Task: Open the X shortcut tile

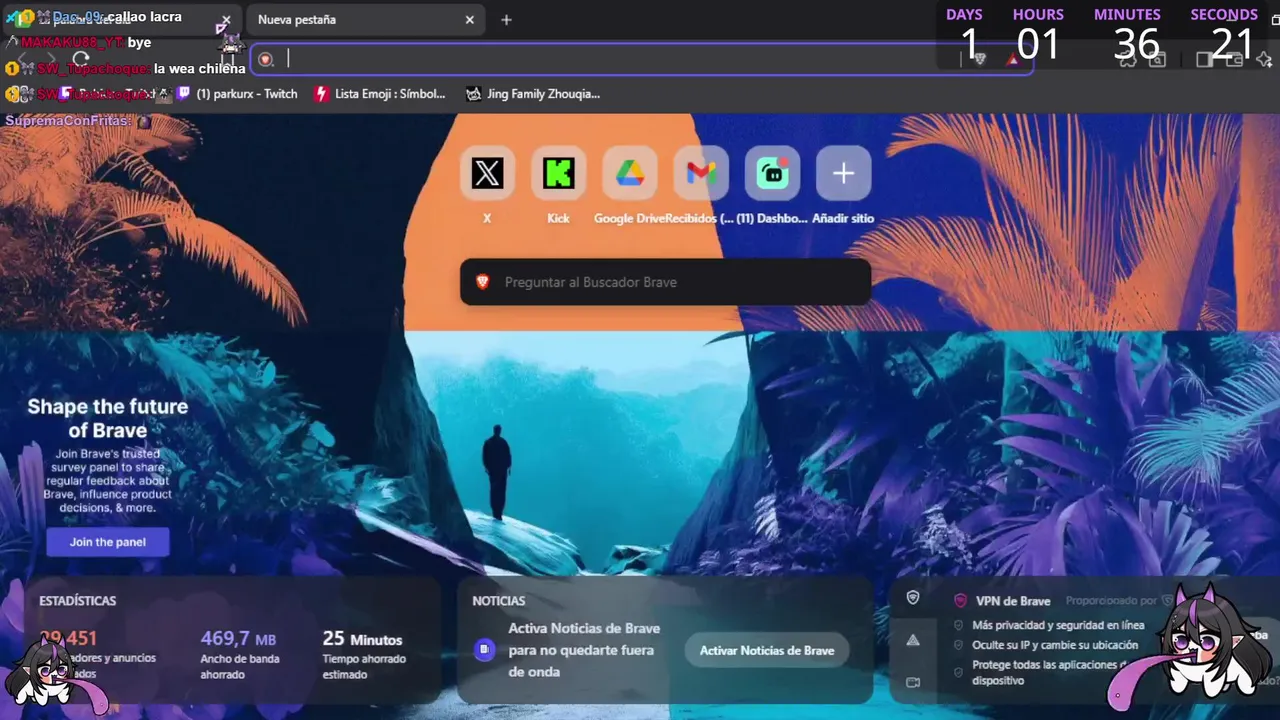Action: click(487, 173)
